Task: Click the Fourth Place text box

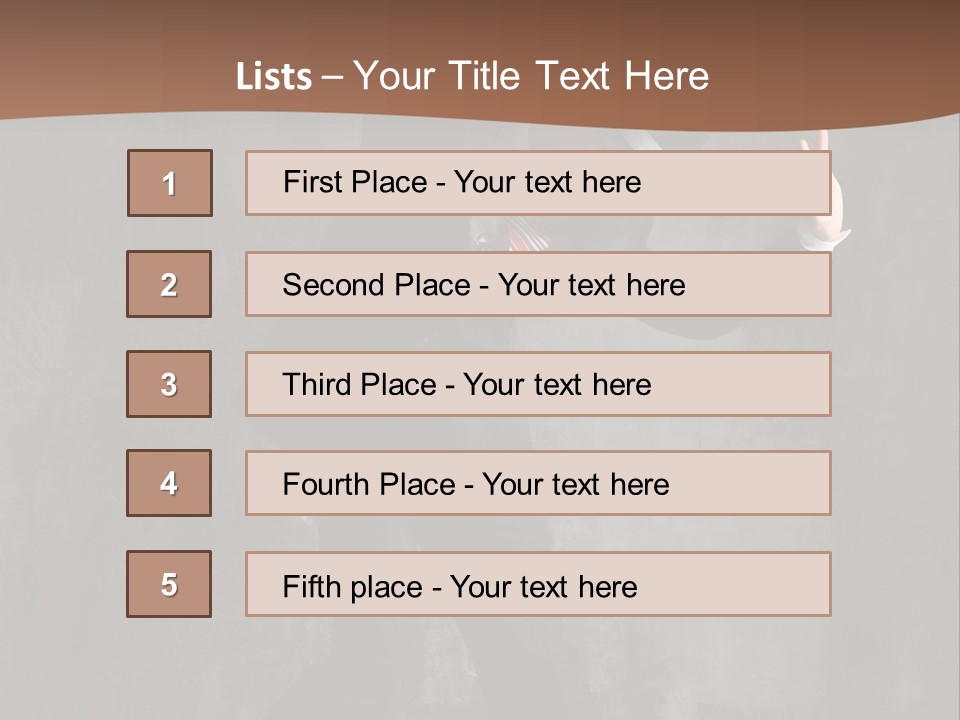Action: point(538,483)
